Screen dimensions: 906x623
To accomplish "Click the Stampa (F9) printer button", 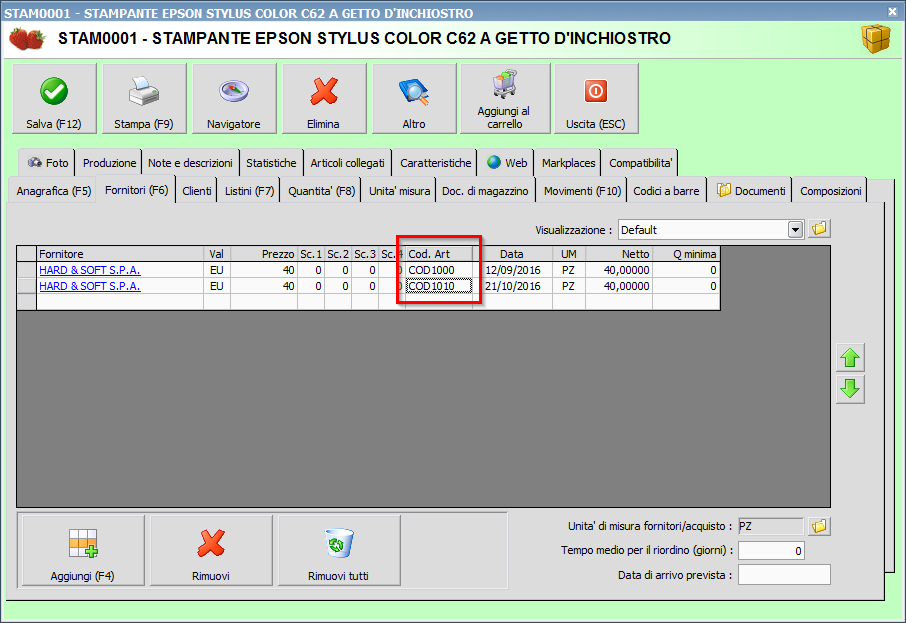I will 144,98.
